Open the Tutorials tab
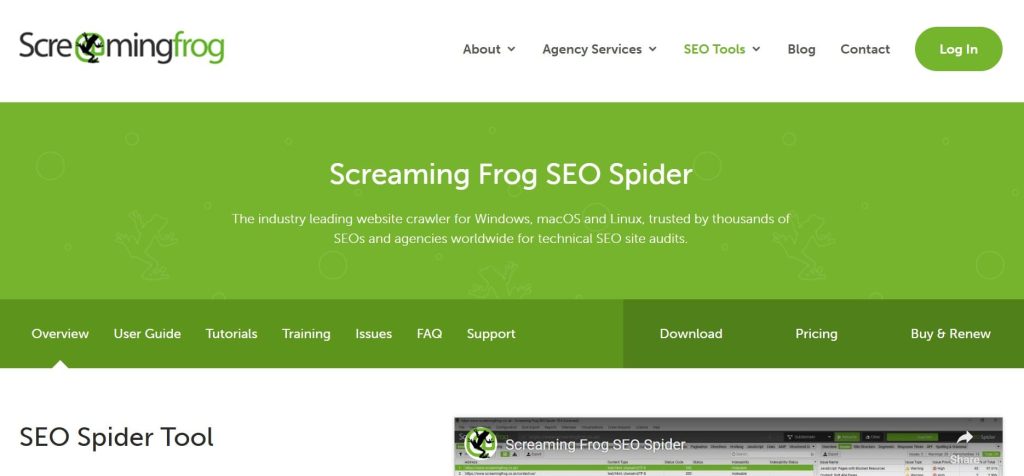1024x476 pixels. click(x=231, y=334)
